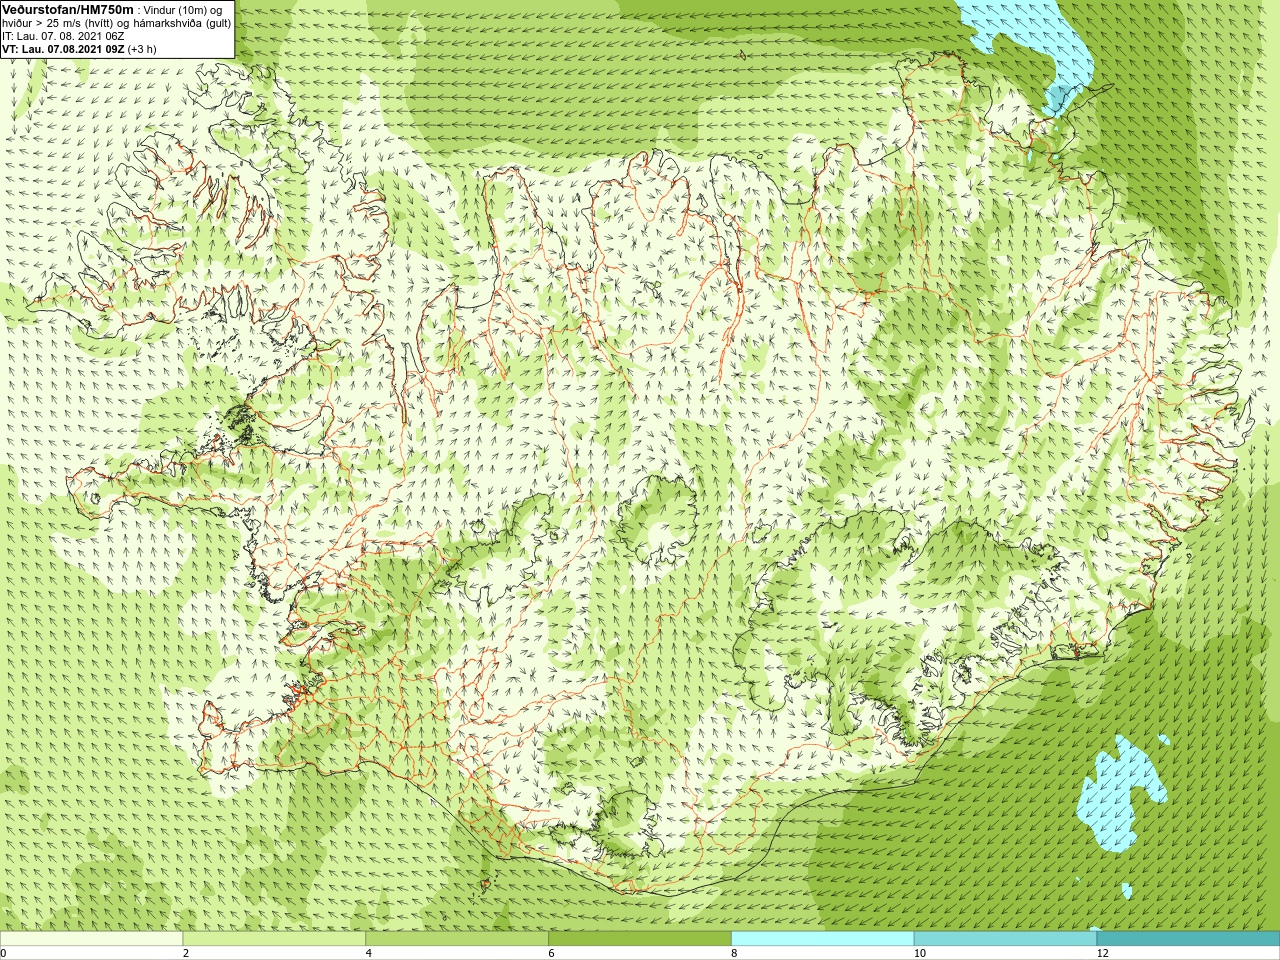Click the Veðurstofan/HM750m title text
The height and width of the screenshot is (960, 1280).
[x=68, y=9]
